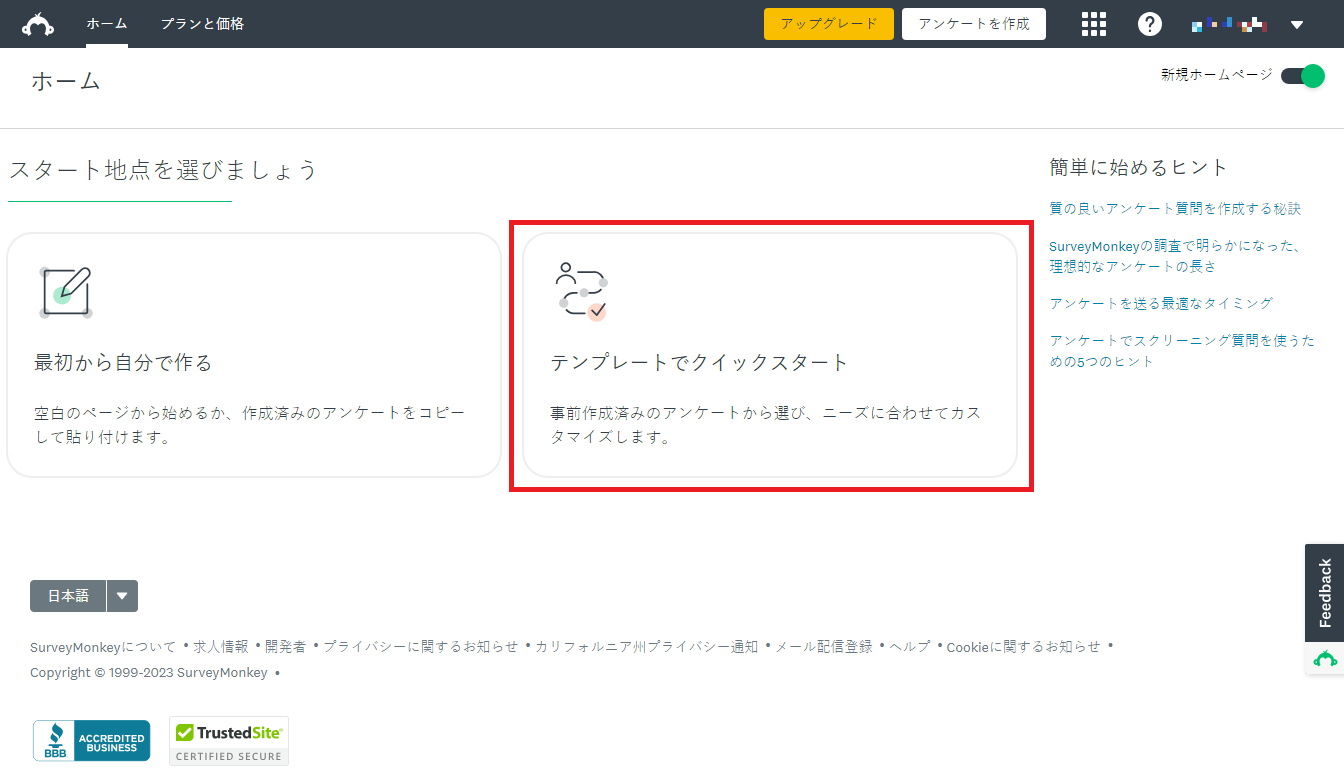Click the Feedback tab on the right edge
This screenshot has width=1344, height=770.
[1327, 592]
